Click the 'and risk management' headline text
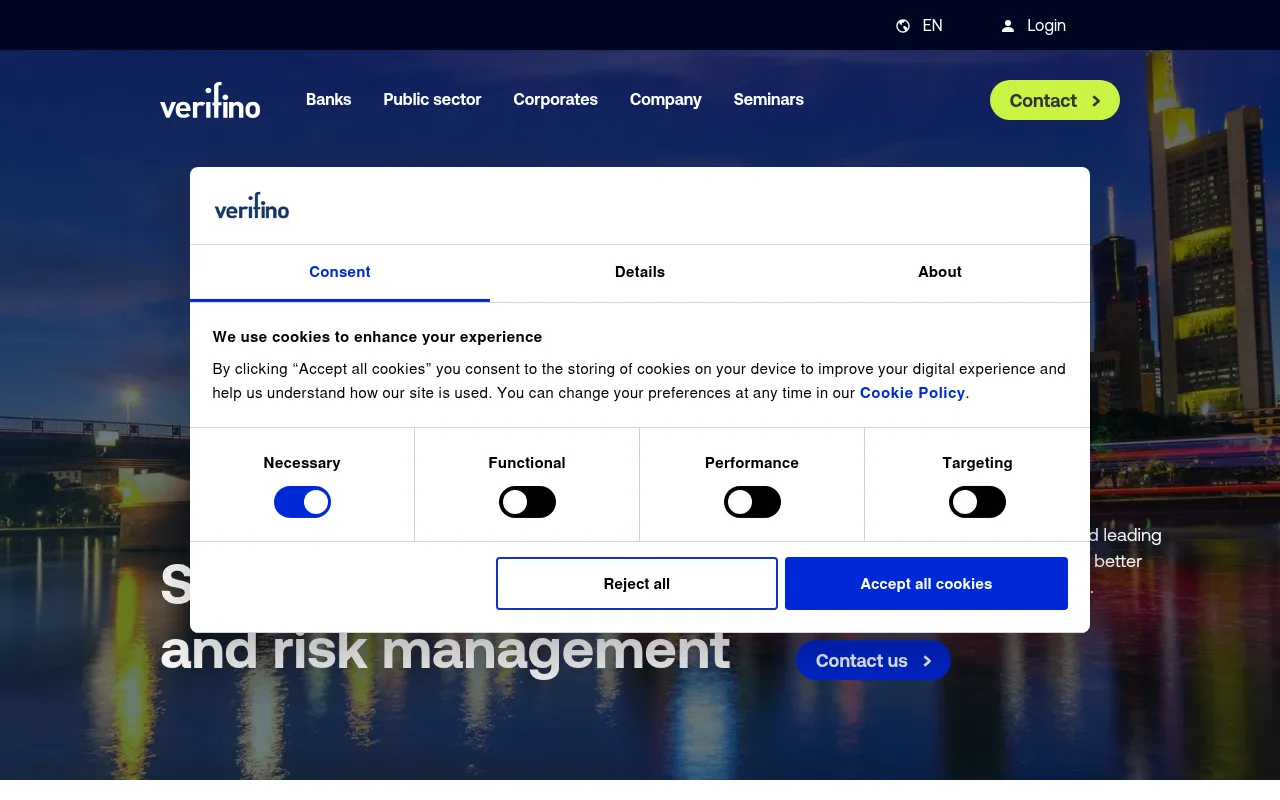The width and height of the screenshot is (1280, 800). [445, 650]
